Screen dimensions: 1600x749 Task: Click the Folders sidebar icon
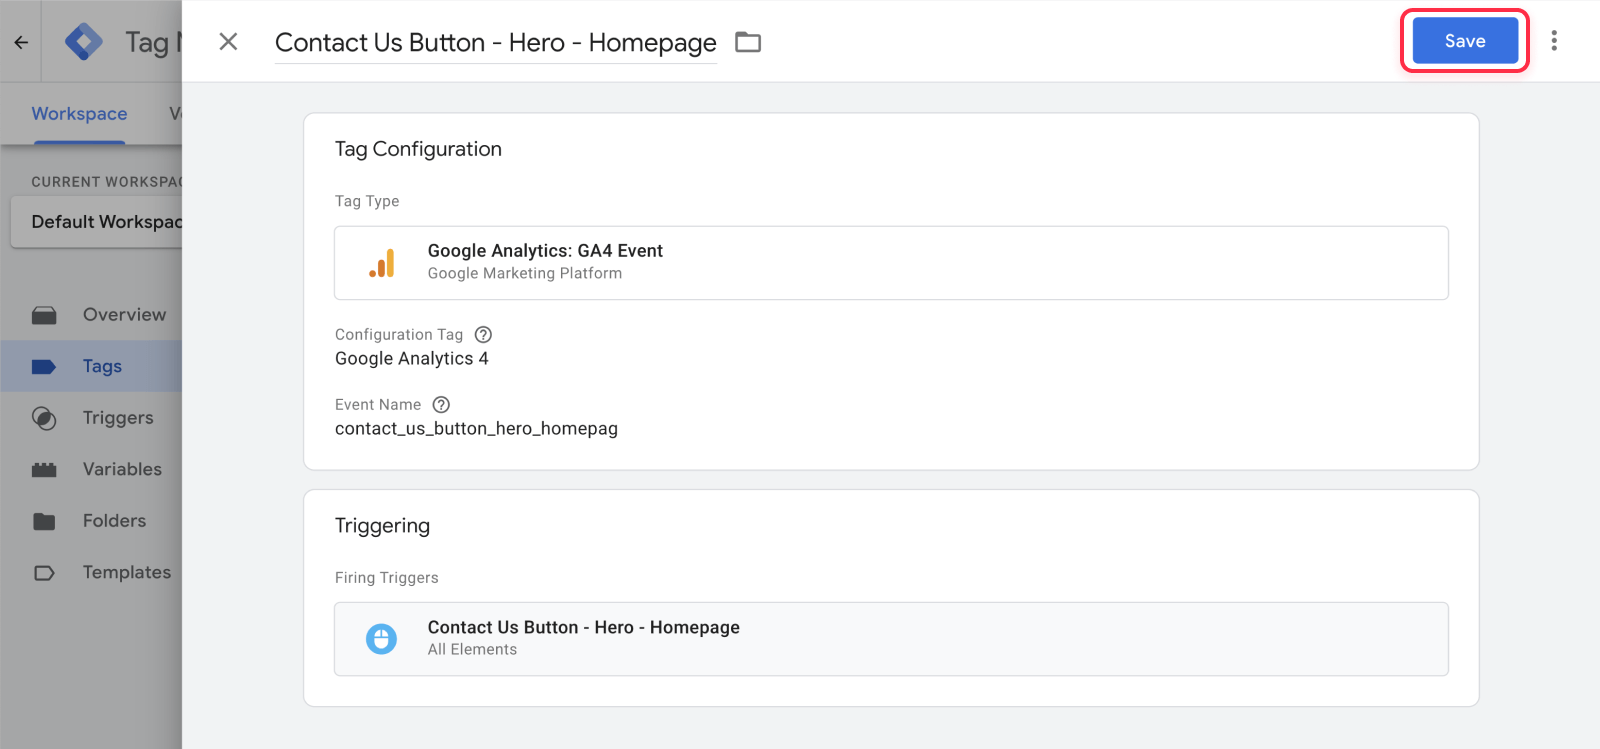(x=44, y=521)
